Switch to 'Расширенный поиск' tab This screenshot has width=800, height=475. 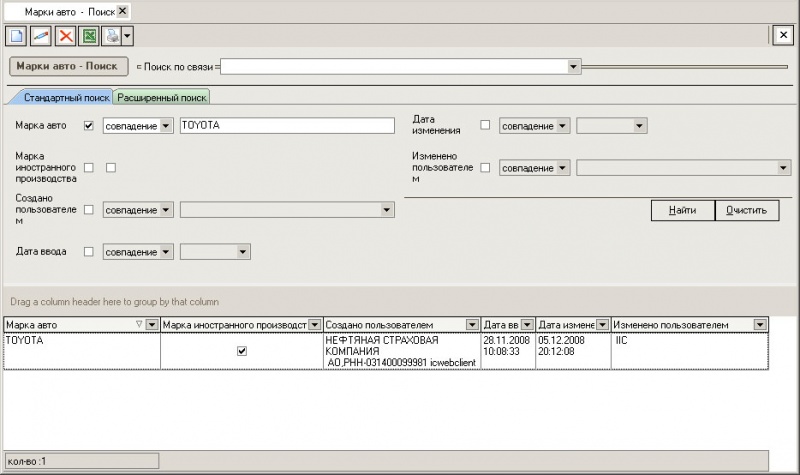coord(162,98)
